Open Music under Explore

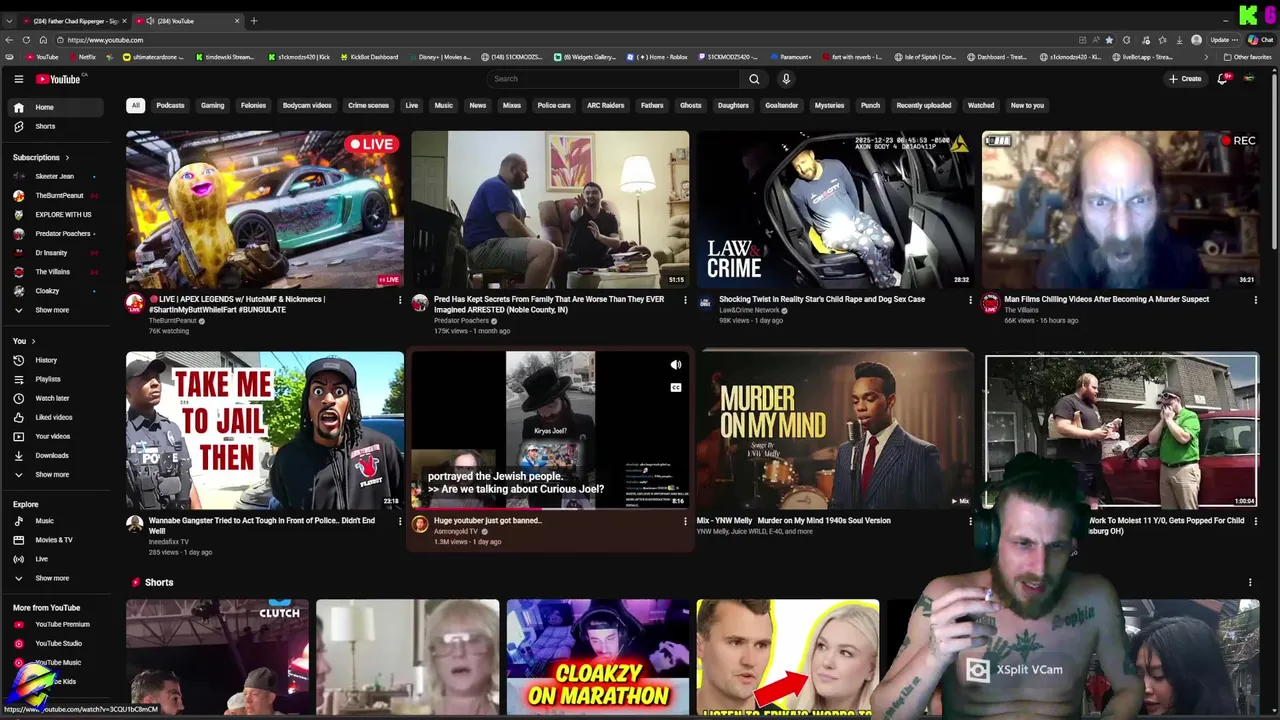[x=54, y=521]
